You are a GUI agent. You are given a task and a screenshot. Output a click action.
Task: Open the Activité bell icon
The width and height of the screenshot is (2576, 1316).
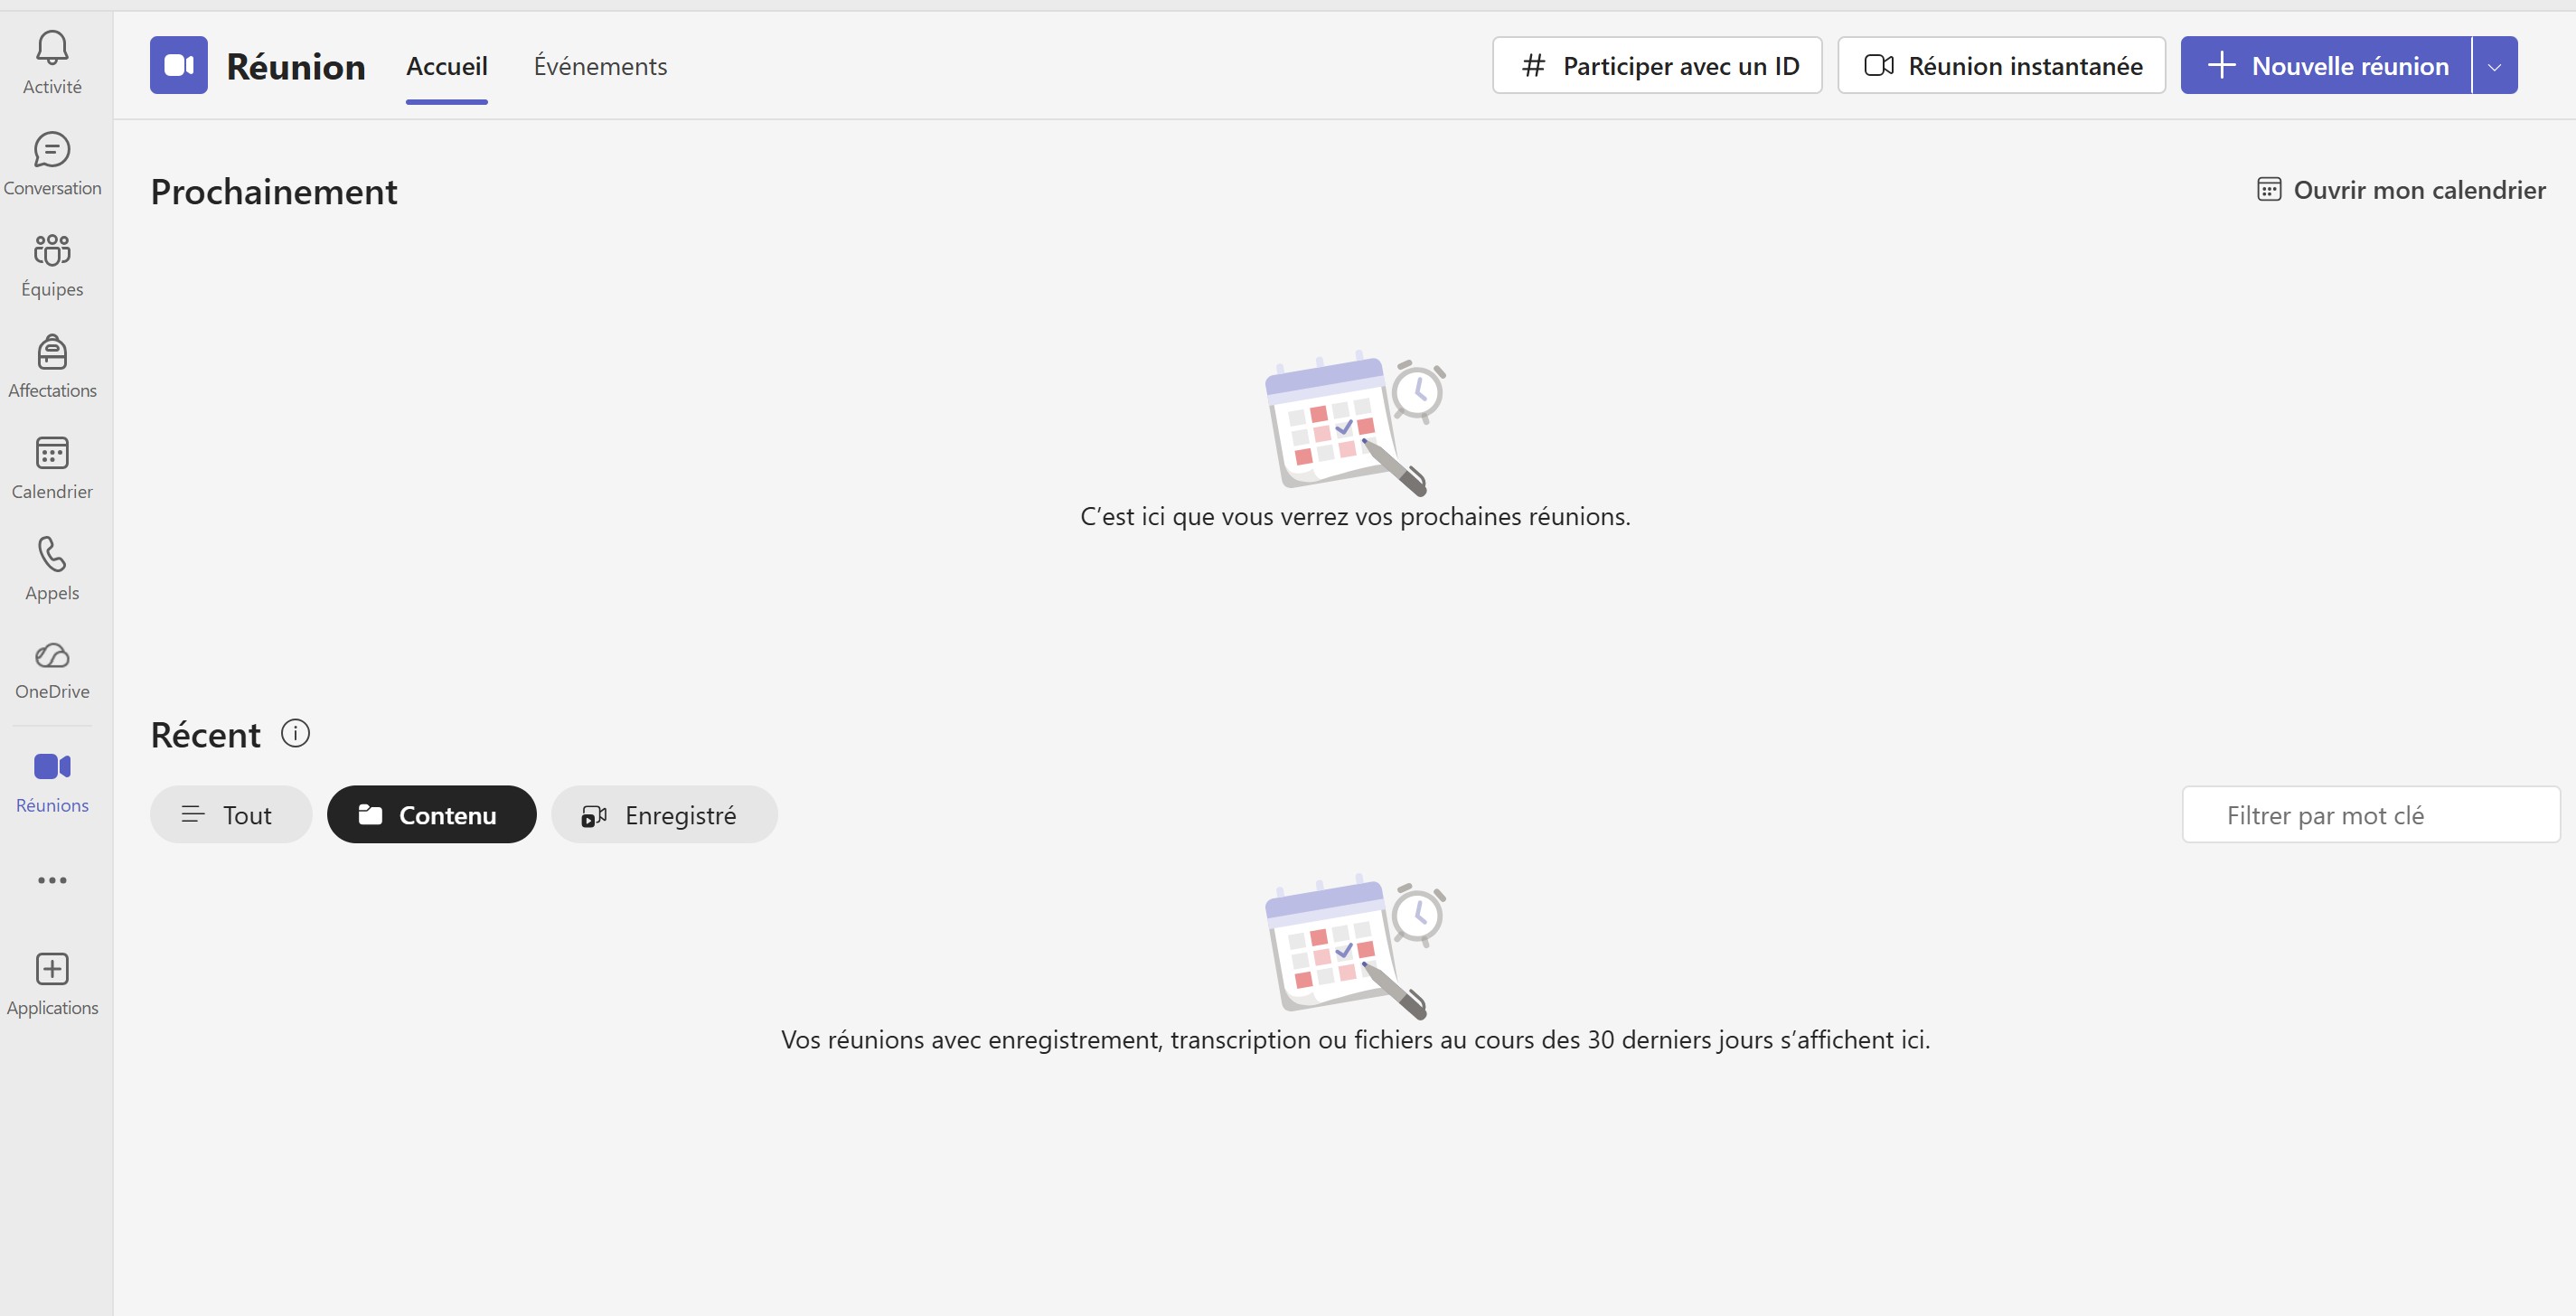pyautogui.click(x=52, y=48)
